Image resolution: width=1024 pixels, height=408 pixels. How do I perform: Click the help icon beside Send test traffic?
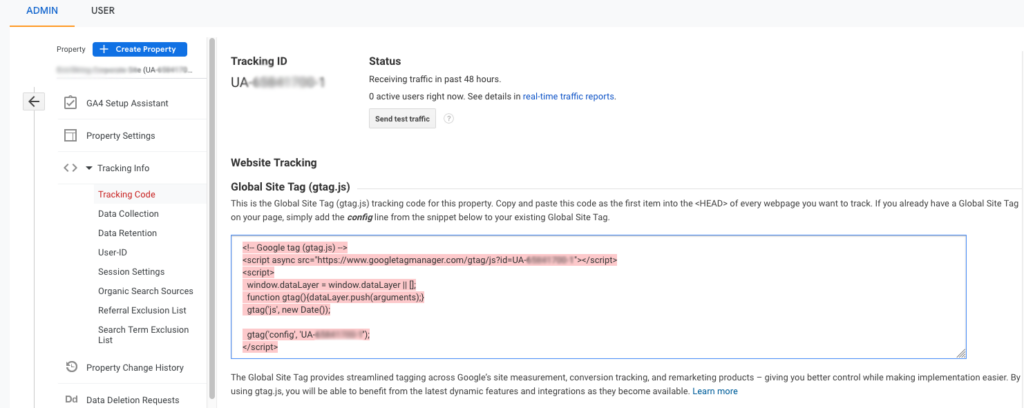point(449,119)
